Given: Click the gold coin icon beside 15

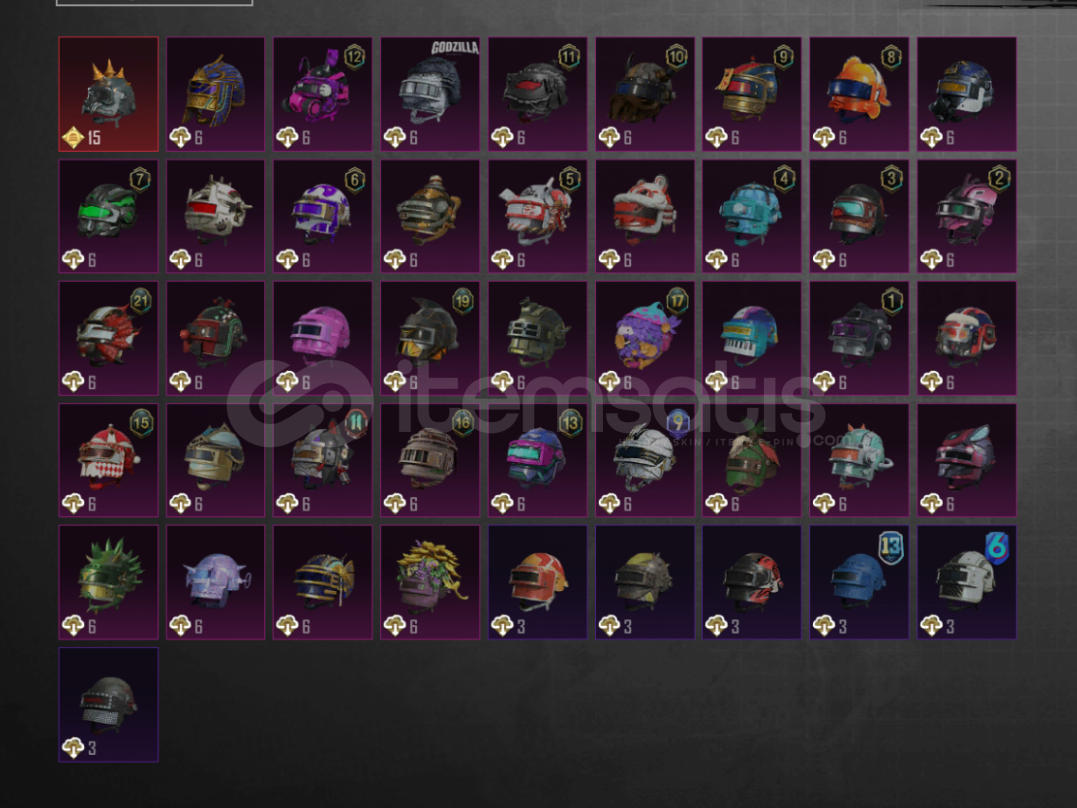Looking at the screenshot, I should tap(73, 137).
